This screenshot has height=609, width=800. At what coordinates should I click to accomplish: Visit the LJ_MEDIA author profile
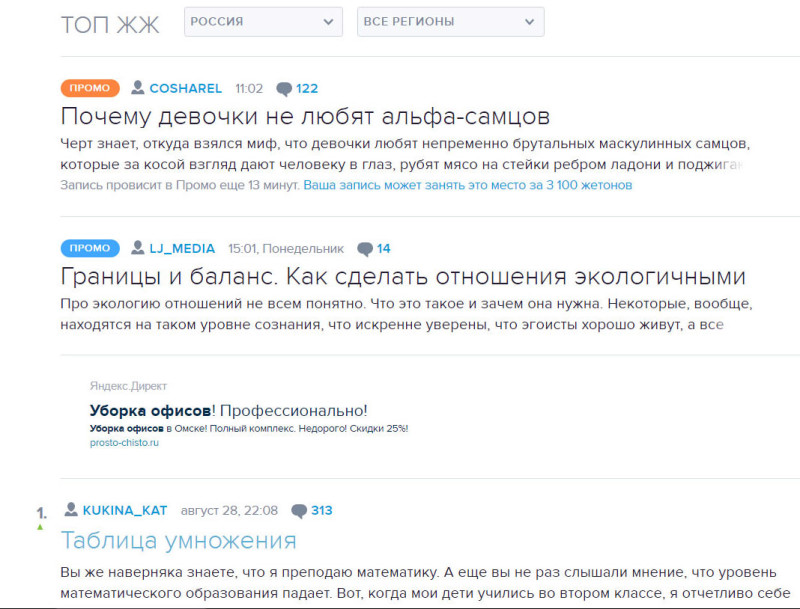pyautogui.click(x=182, y=249)
